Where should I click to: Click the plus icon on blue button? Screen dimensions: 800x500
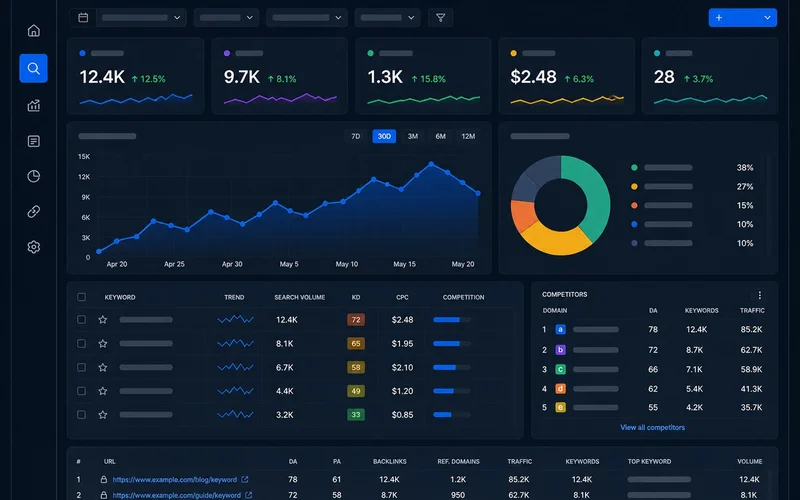[x=719, y=18]
